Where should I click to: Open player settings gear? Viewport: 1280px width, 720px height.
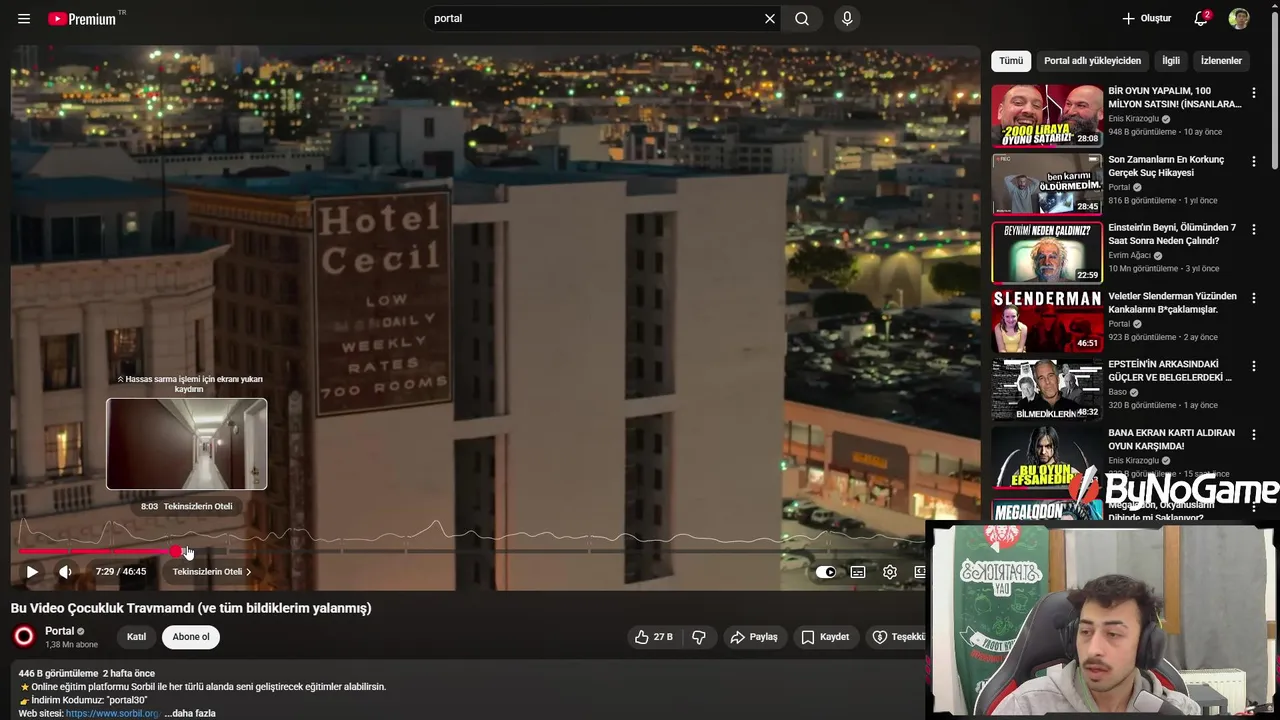pyautogui.click(x=890, y=572)
